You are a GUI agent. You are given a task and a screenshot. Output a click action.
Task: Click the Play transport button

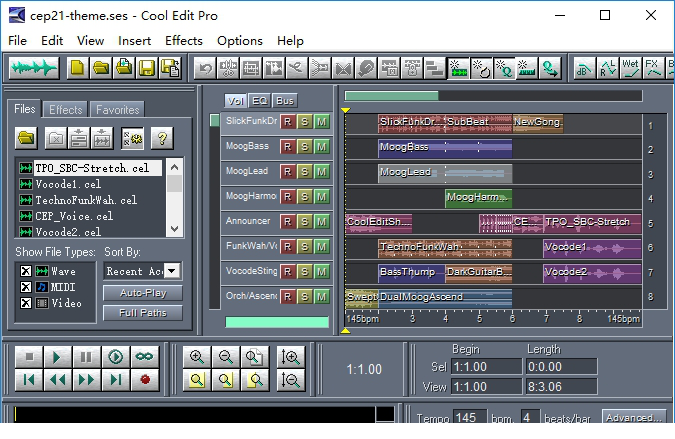pyautogui.click(x=58, y=357)
